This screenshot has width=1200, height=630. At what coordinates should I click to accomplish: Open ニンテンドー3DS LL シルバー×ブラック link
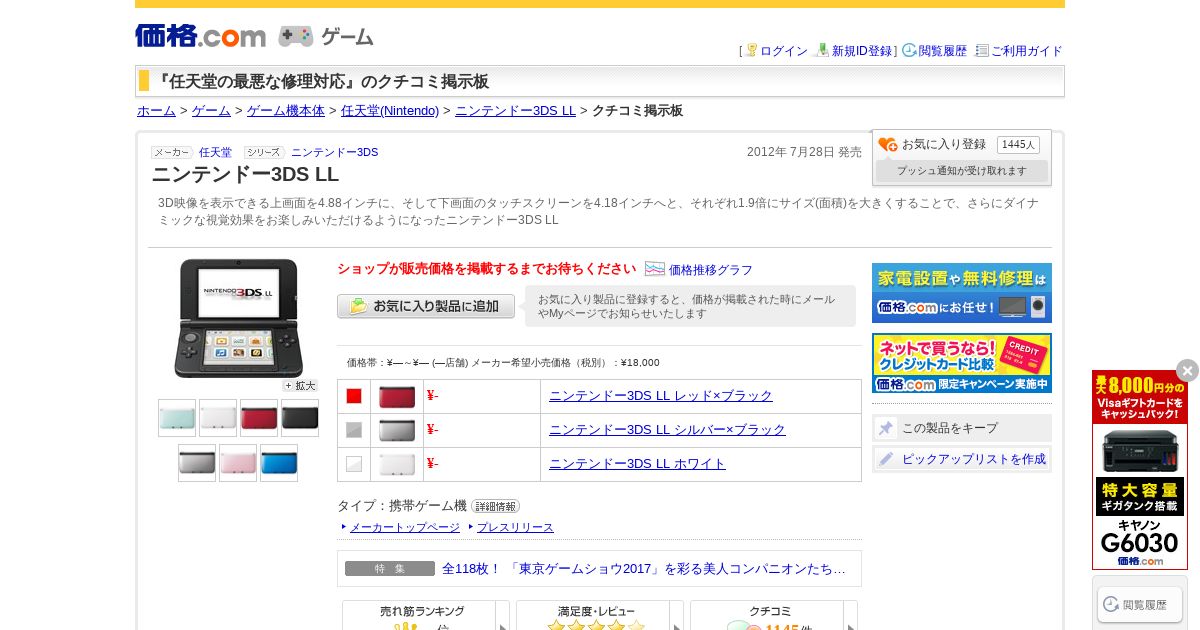point(667,430)
